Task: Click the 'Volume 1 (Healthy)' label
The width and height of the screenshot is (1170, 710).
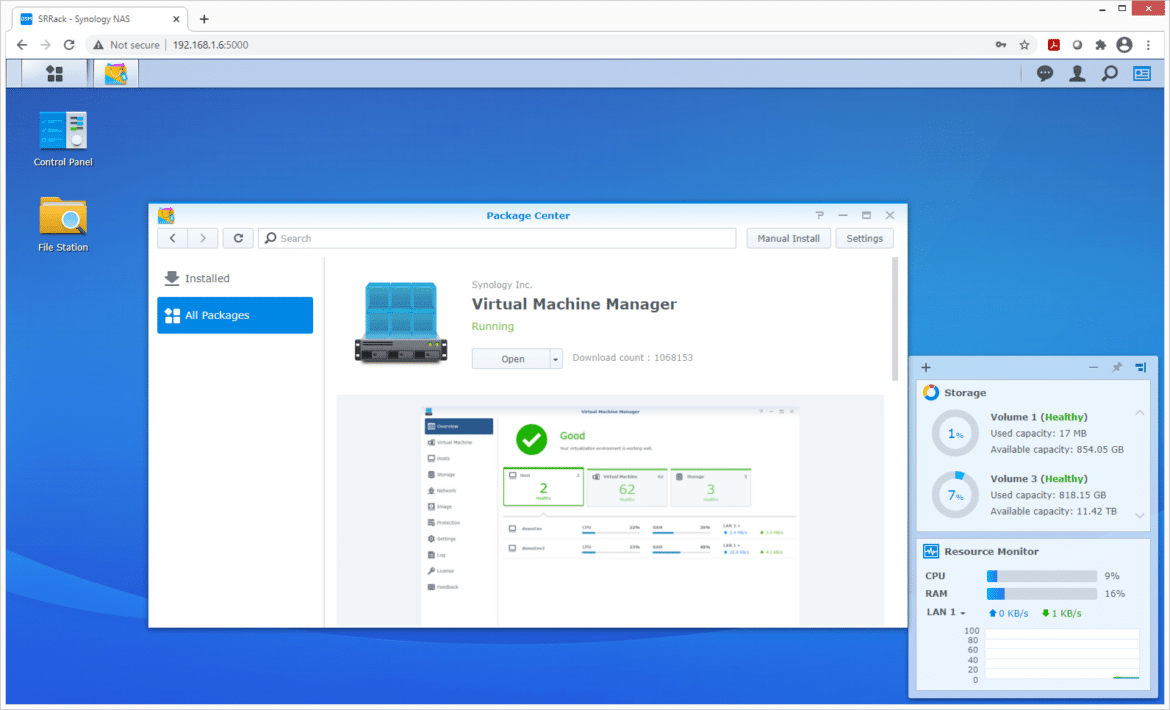Action: point(1039,417)
